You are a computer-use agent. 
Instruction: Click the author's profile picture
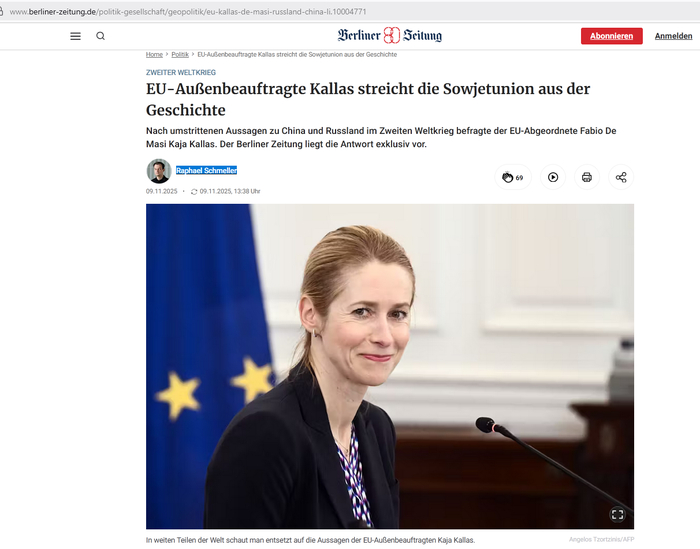pyautogui.click(x=159, y=171)
